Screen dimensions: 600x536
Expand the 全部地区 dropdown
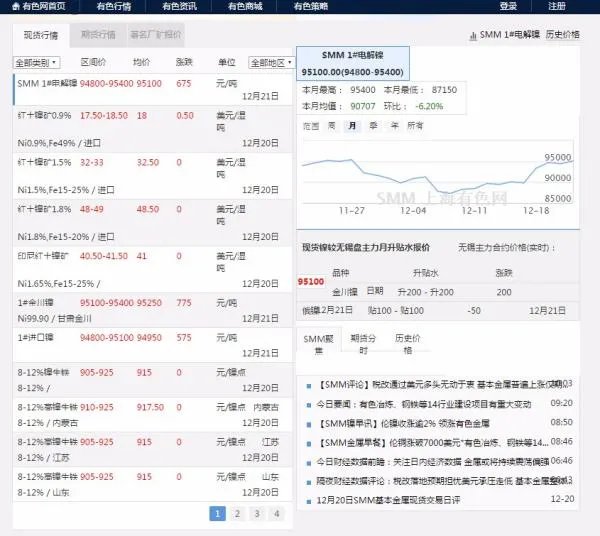point(271,62)
